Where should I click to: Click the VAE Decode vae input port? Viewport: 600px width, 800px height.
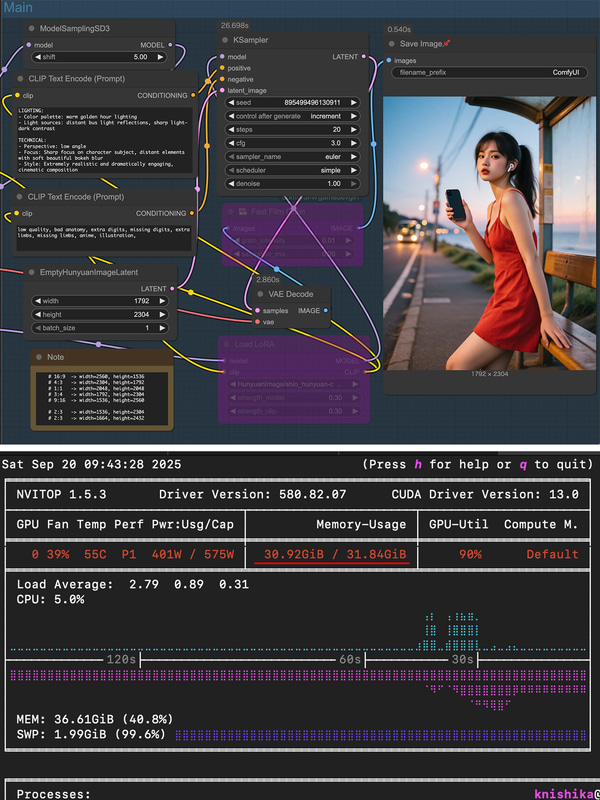point(258,322)
